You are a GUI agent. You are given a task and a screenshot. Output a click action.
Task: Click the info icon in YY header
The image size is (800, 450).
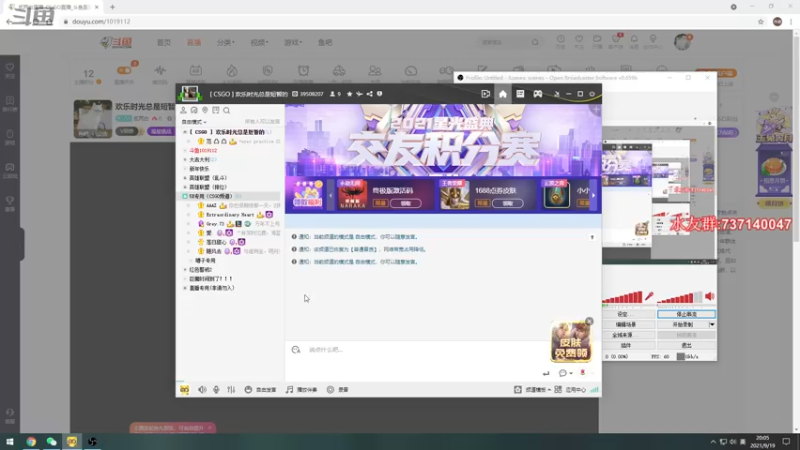[379, 94]
